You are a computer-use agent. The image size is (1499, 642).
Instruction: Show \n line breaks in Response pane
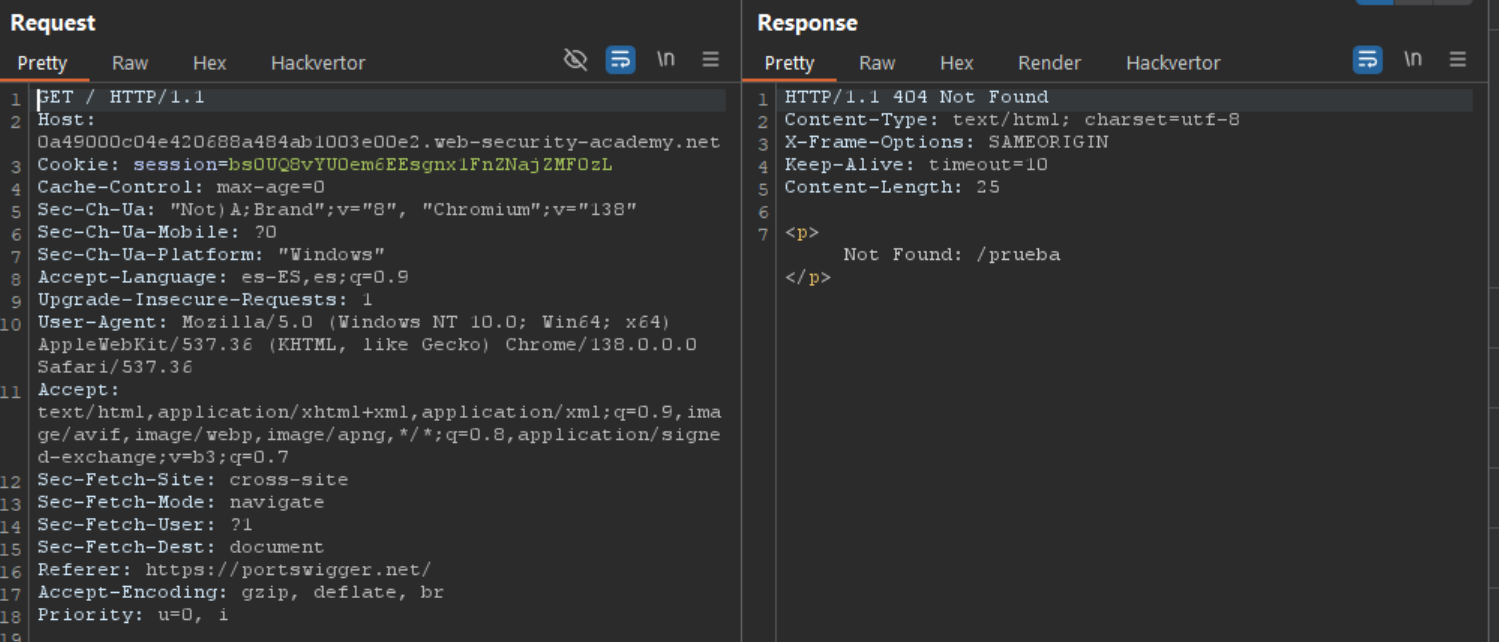tap(1412, 60)
